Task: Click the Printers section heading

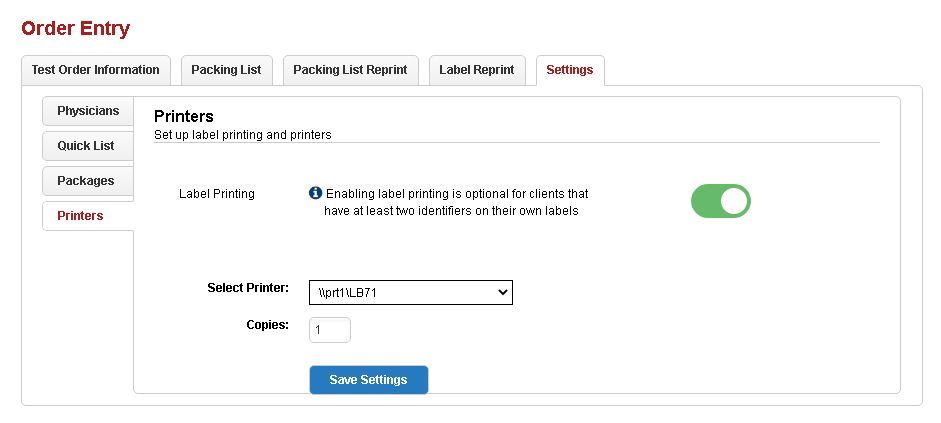Action: pos(184,117)
